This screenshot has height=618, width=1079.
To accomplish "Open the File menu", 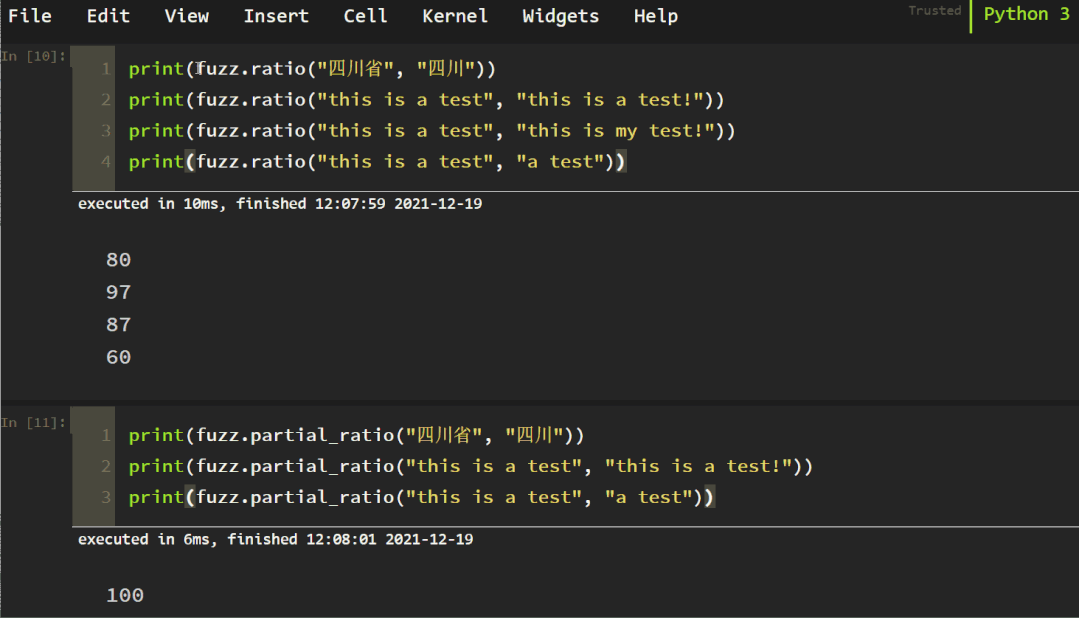I will tap(30, 16).
